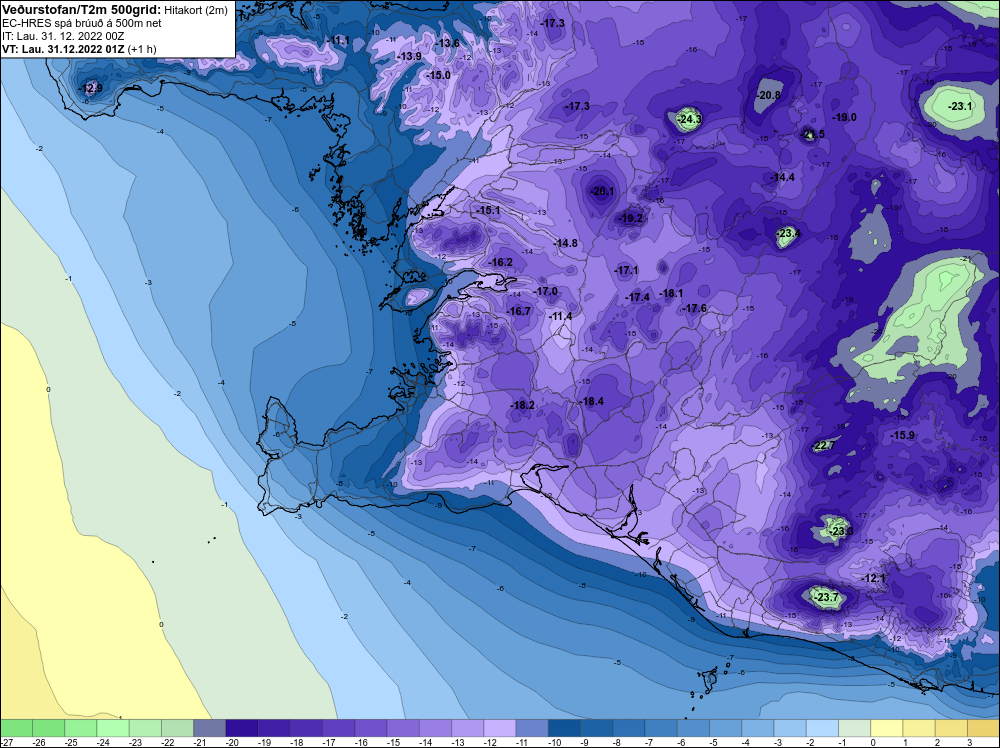Click the -24 legend color swatch
The height and width of the screenshot is (748, 1000).
tap(113, 728)
